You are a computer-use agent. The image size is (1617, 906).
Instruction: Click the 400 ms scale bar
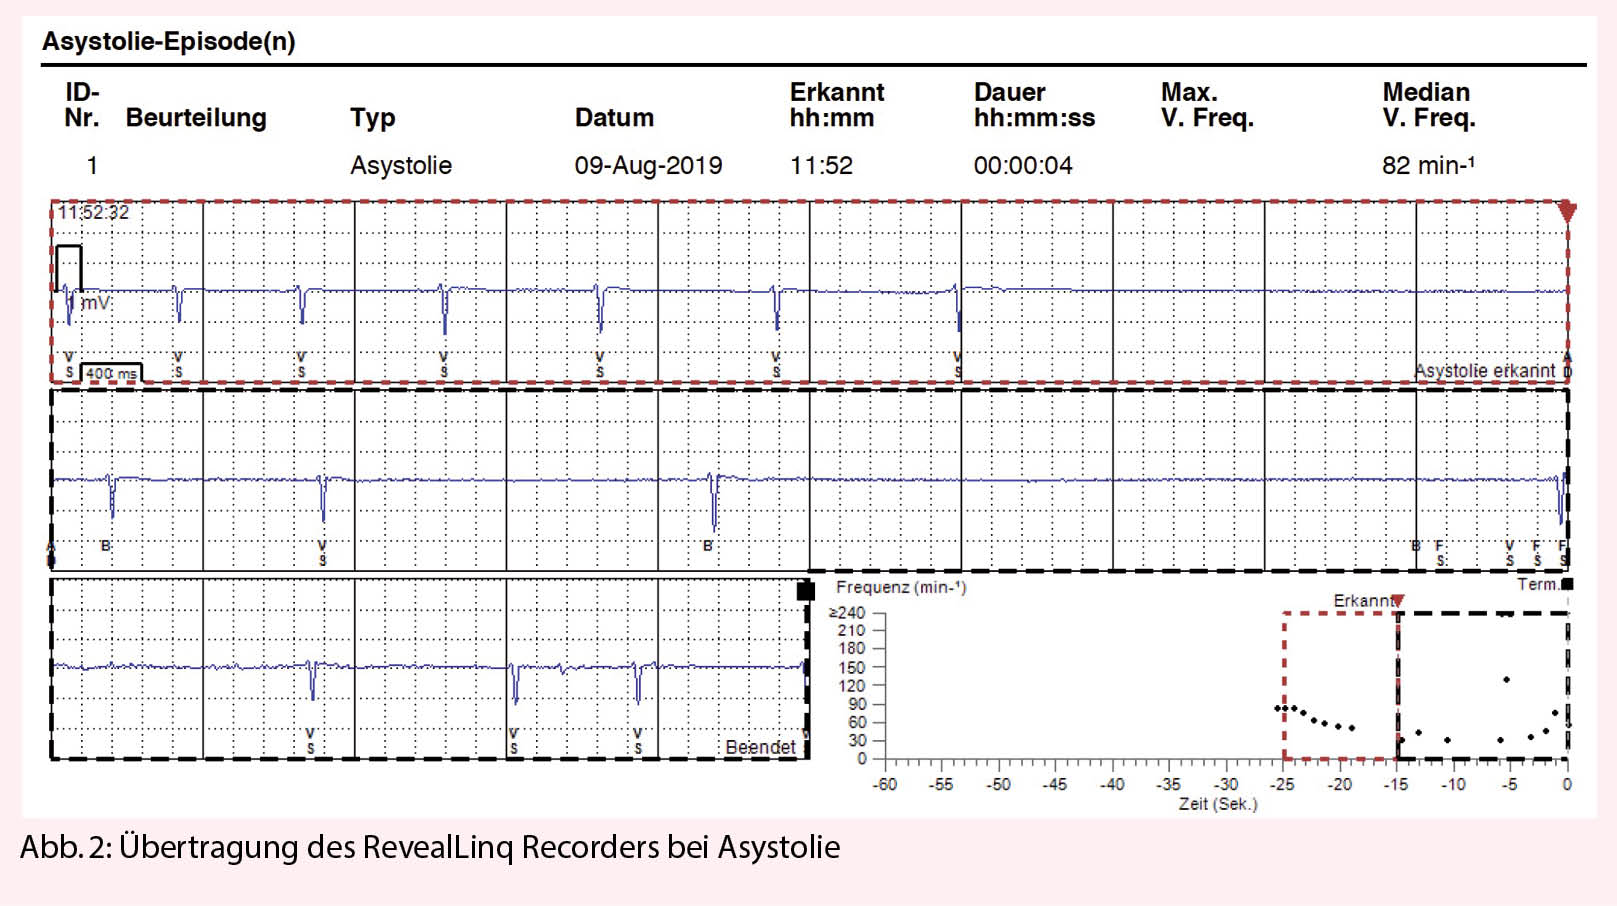(111, 373)
